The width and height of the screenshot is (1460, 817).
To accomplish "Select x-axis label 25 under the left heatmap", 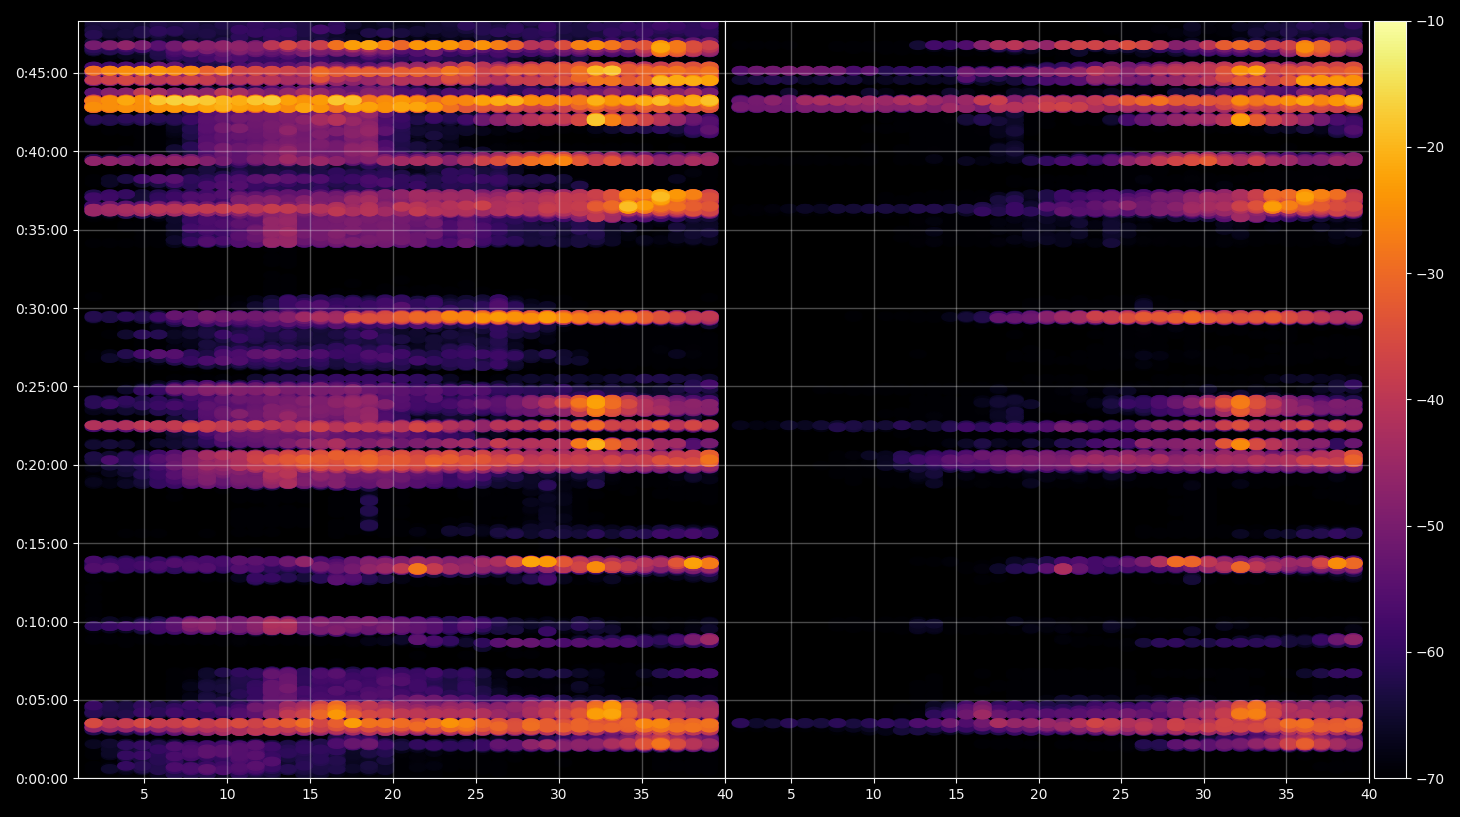I will 475,795.
